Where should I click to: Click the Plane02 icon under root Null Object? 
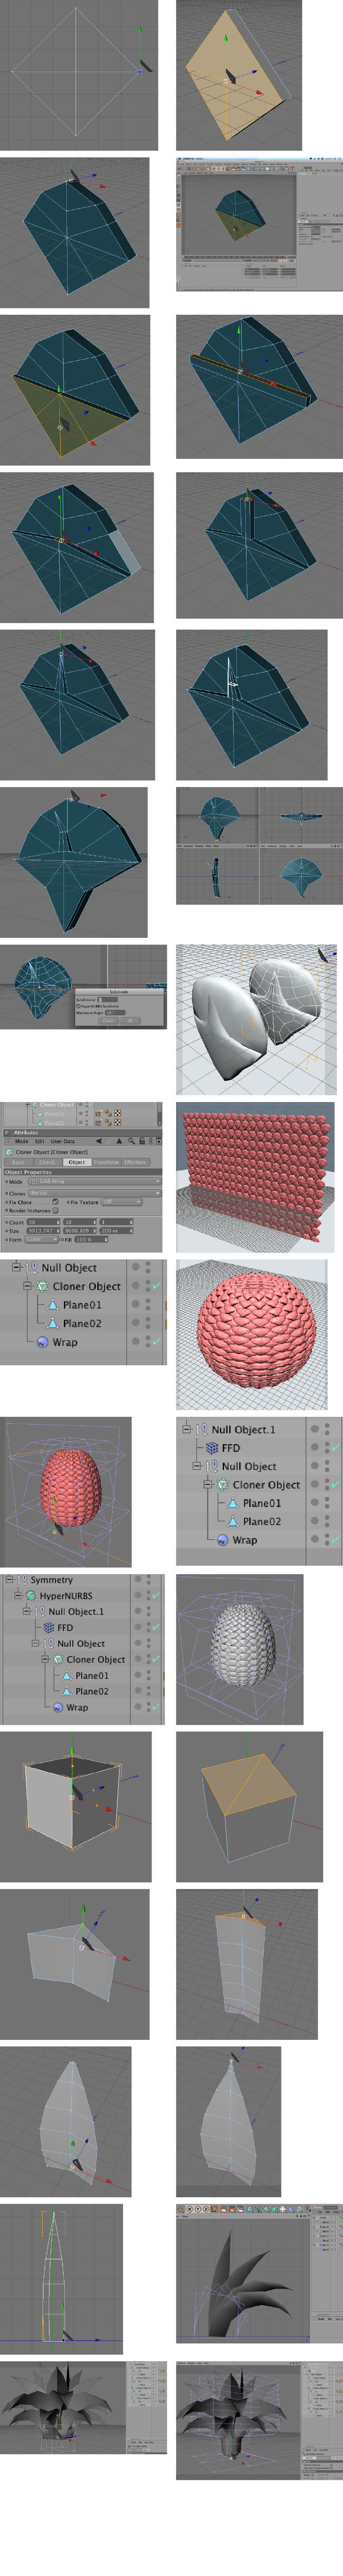coord(53,1323)
